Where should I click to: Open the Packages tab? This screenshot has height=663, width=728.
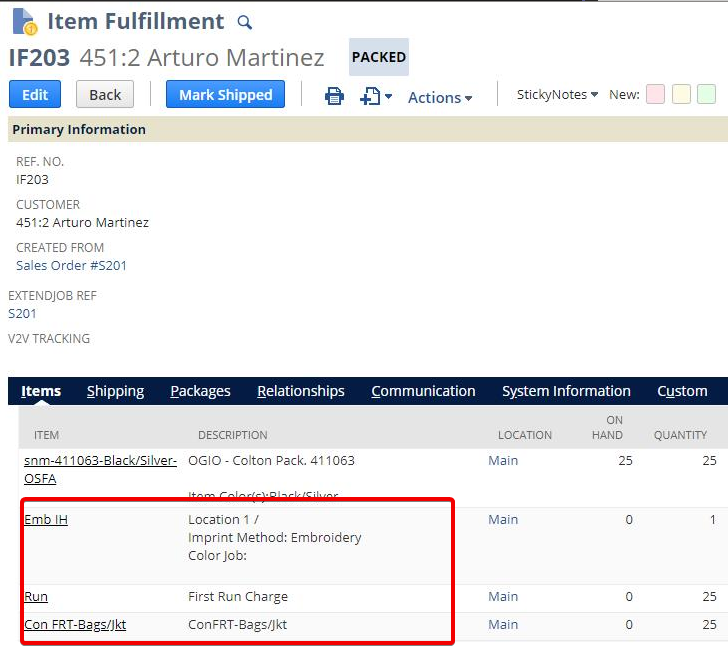200,391
